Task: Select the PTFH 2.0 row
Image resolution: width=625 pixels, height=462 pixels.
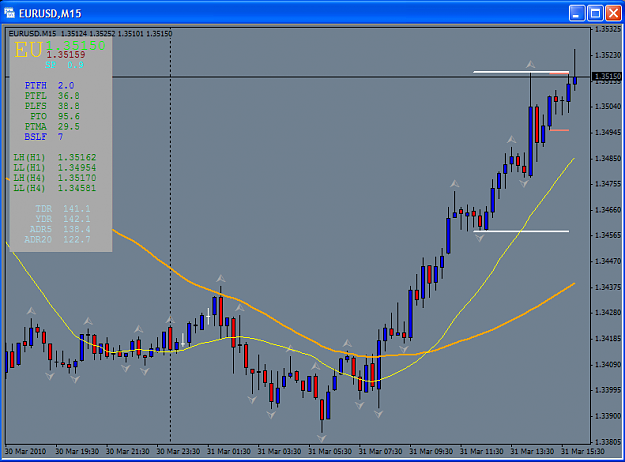Action: click(x=49, y=86)
